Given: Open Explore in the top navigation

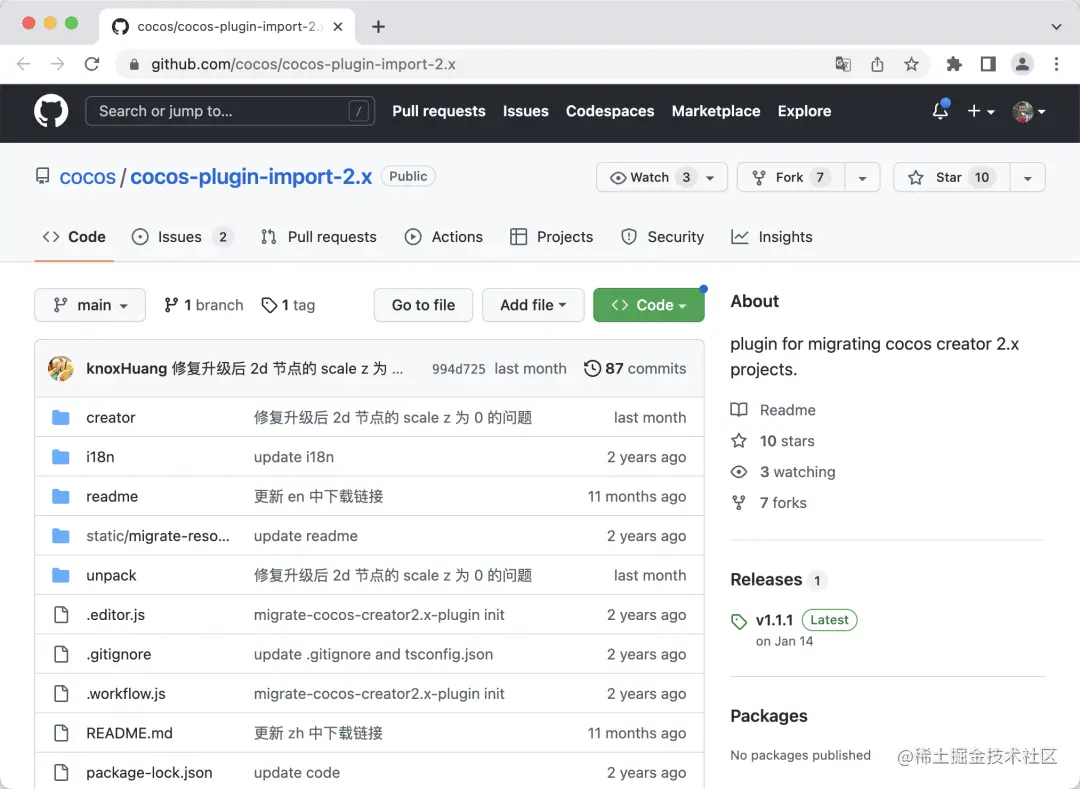Looking at the screenshot, I should pyautogui.click(x=804, y=111).
